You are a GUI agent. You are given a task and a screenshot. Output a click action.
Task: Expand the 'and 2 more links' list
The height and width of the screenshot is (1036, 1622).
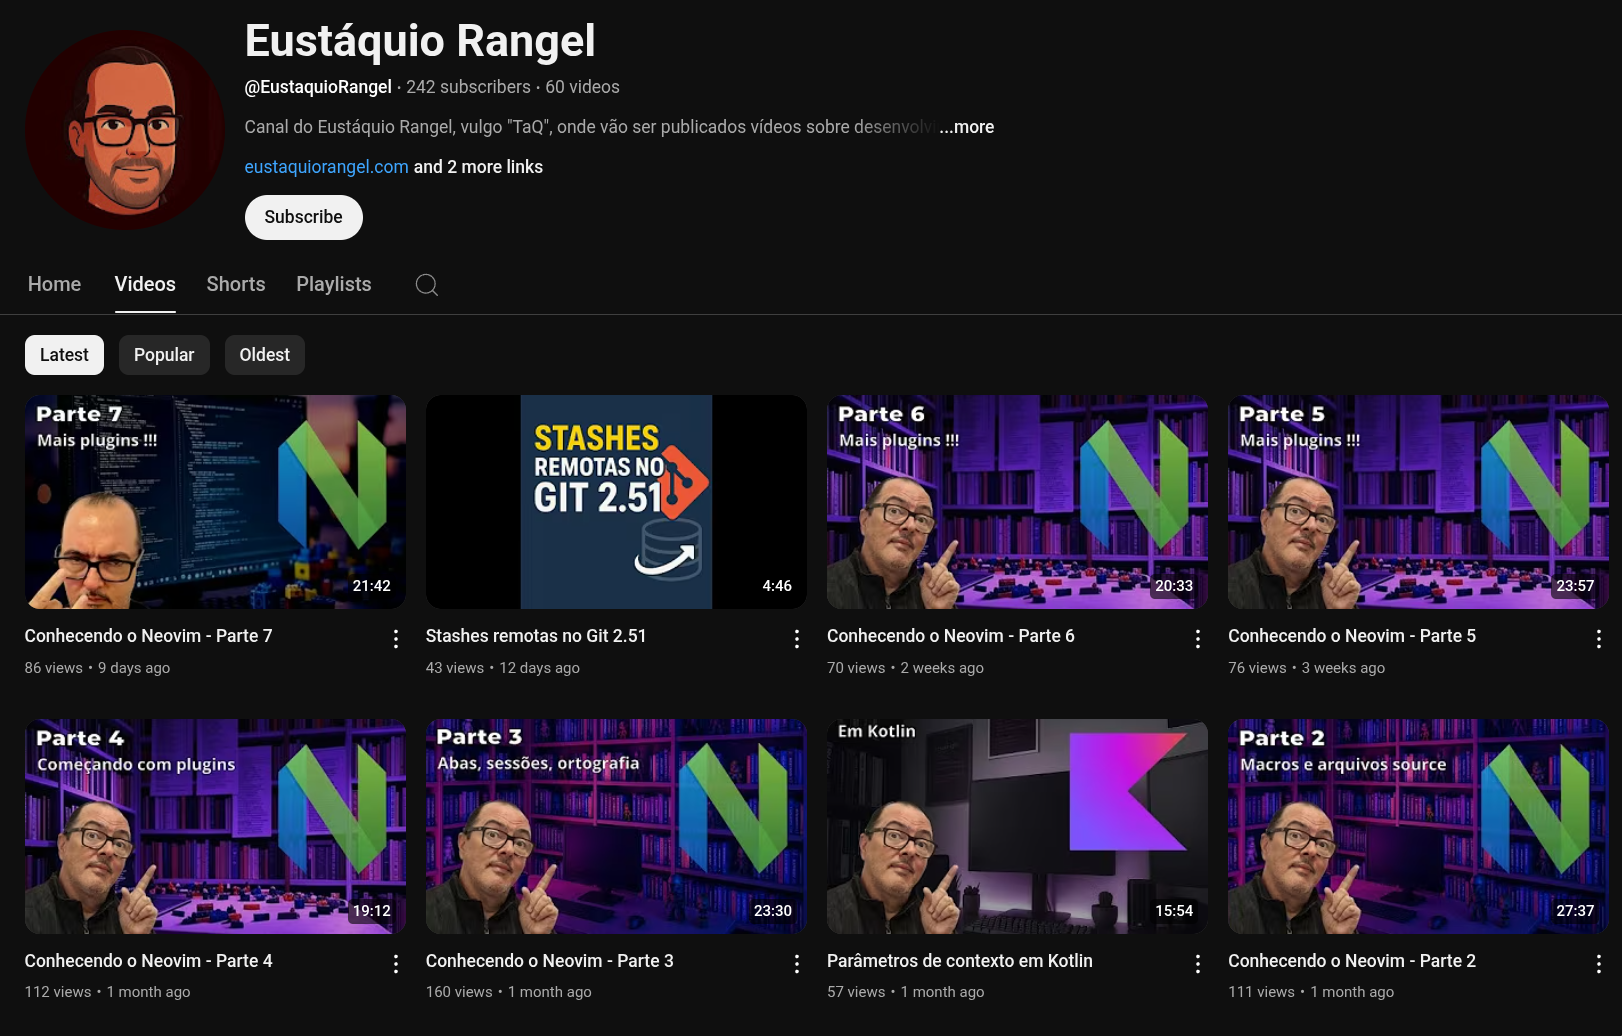point(478,167)
